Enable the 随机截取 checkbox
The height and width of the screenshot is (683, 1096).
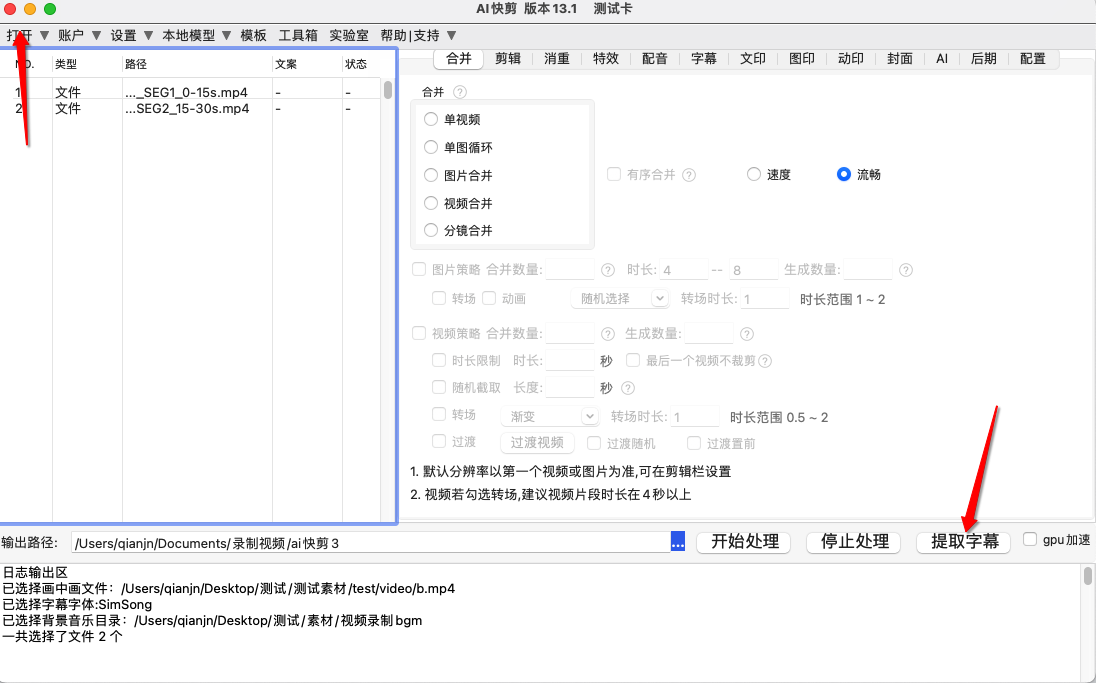(439, 387)
